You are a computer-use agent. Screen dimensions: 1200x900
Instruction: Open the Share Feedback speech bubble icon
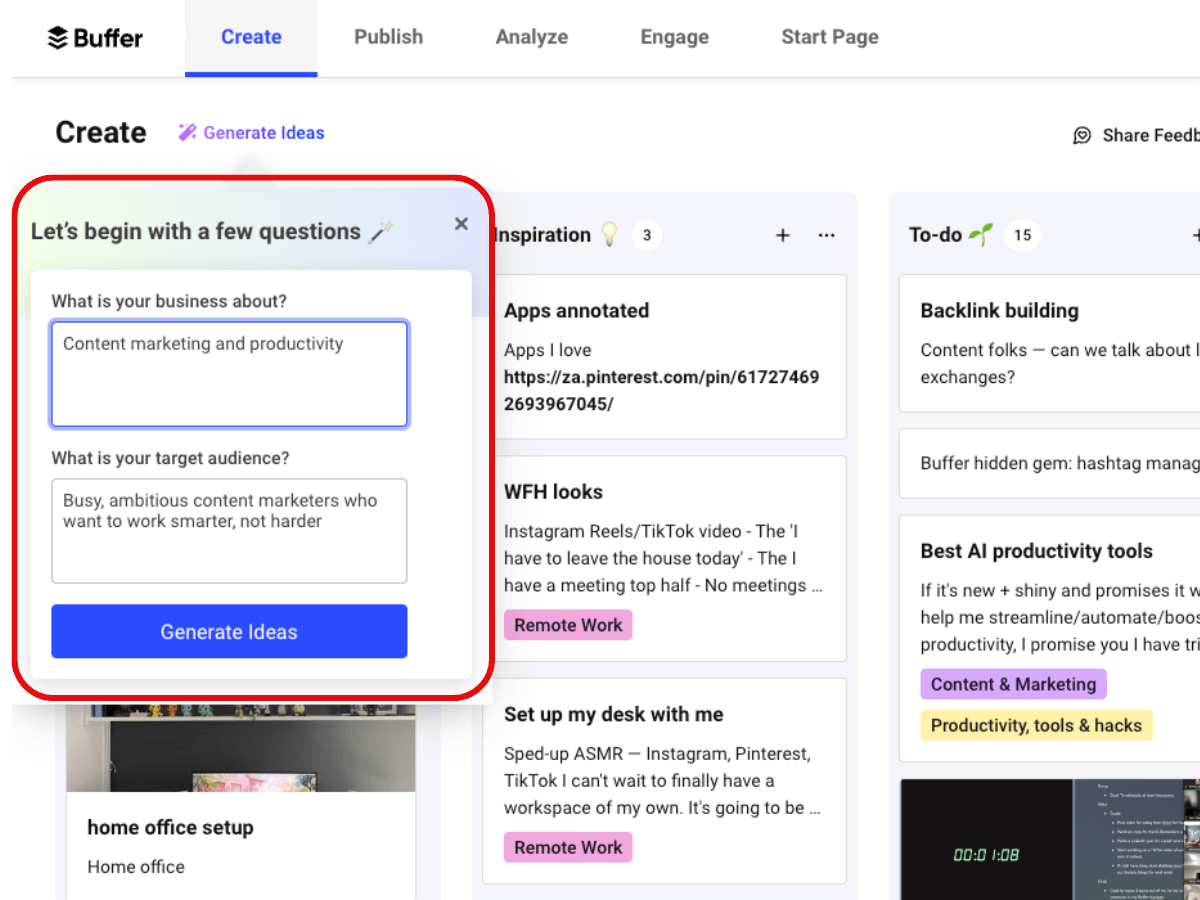click(x=1082, y=135)
